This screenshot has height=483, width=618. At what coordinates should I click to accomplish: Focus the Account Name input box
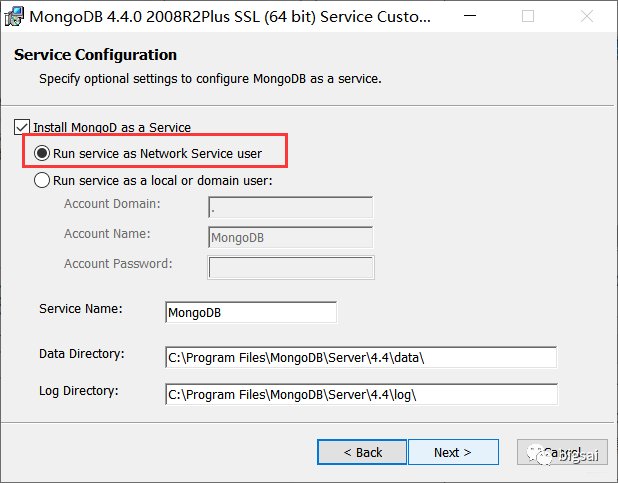(x=290, y=237)
